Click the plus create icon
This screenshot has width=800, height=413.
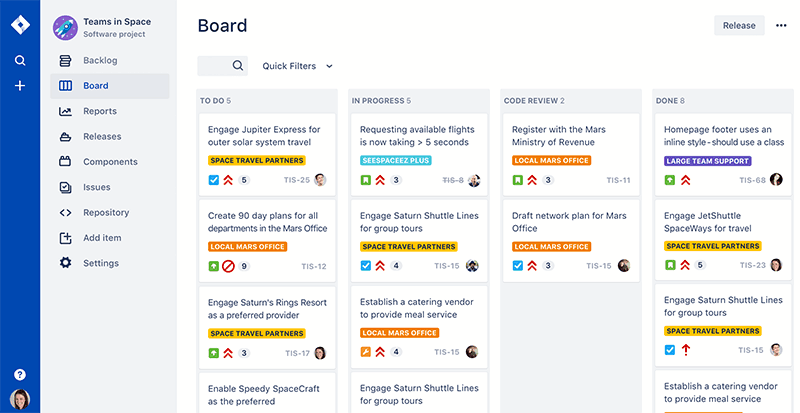(19, 86)
